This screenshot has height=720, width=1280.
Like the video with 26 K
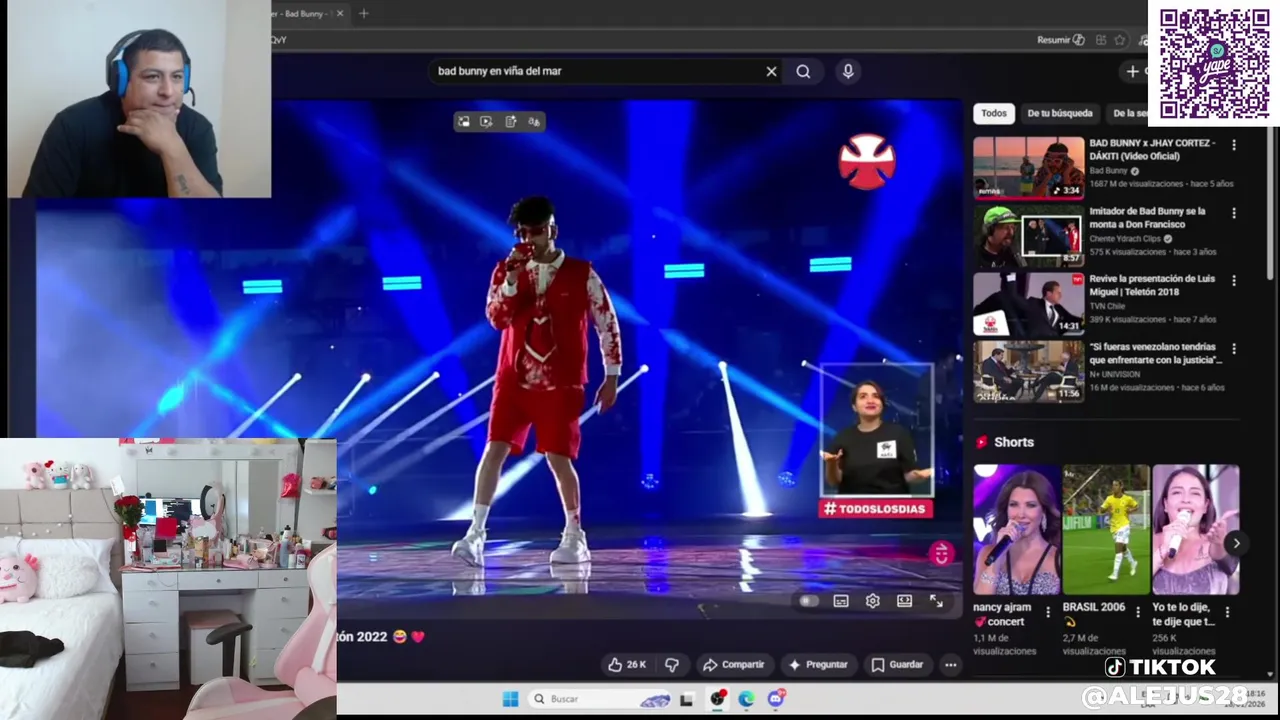[x=627, y=664]
